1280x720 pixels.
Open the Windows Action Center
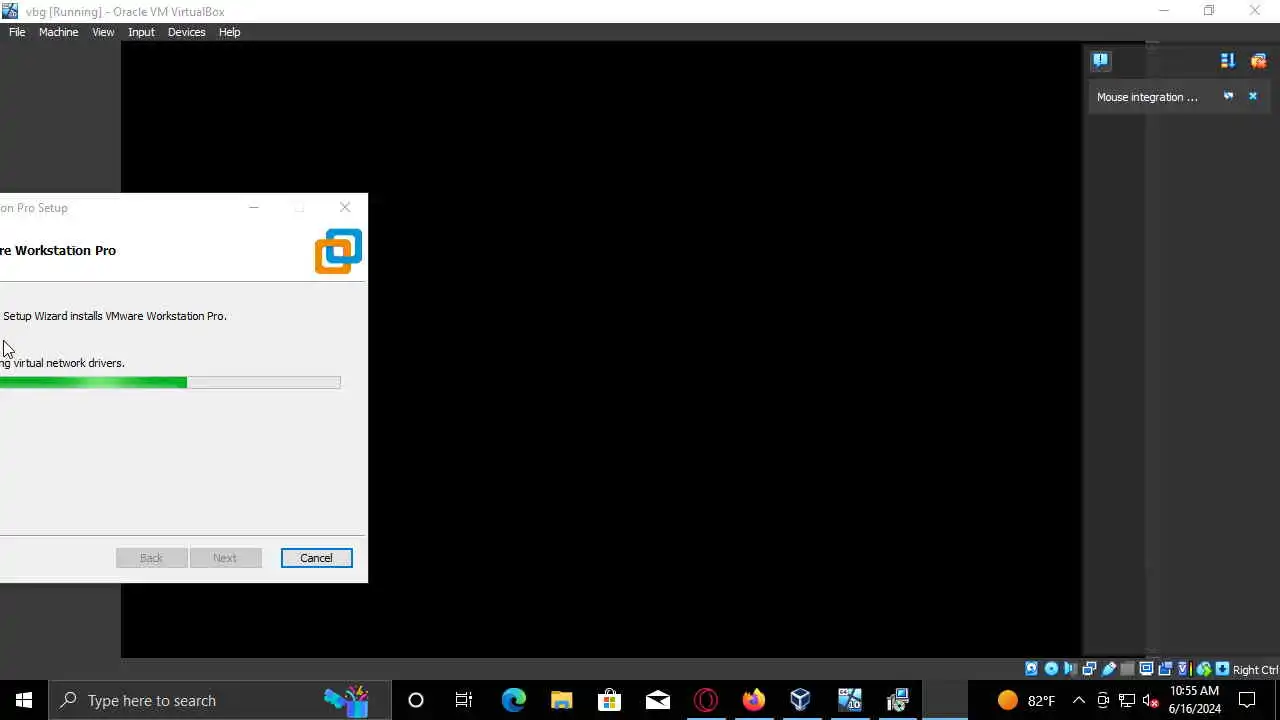1248,700
